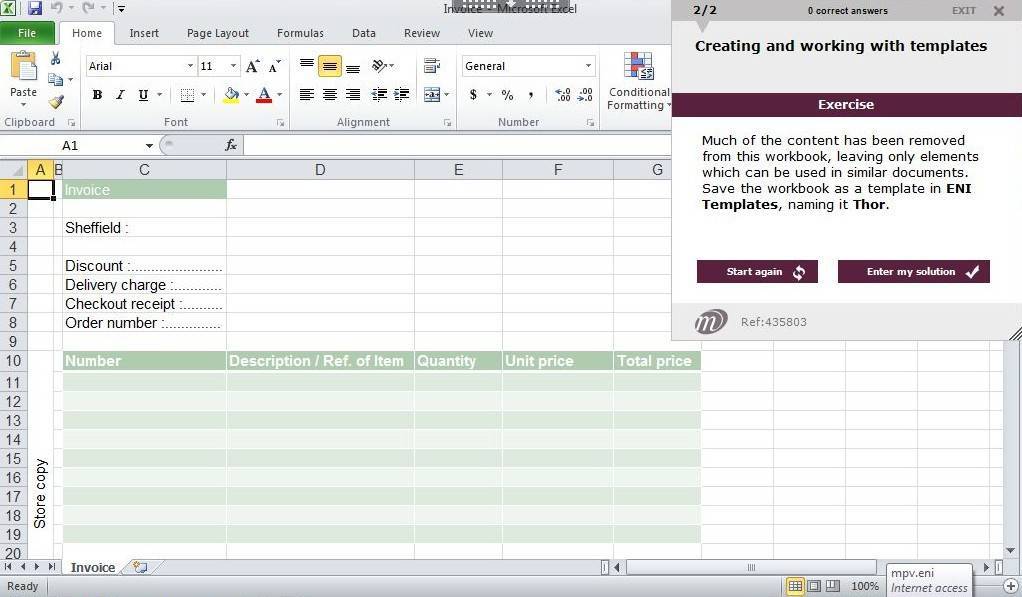Screen dimensions: 1022x597
Task: Switch to the Page Layout tab
Action: click(217, 33)
